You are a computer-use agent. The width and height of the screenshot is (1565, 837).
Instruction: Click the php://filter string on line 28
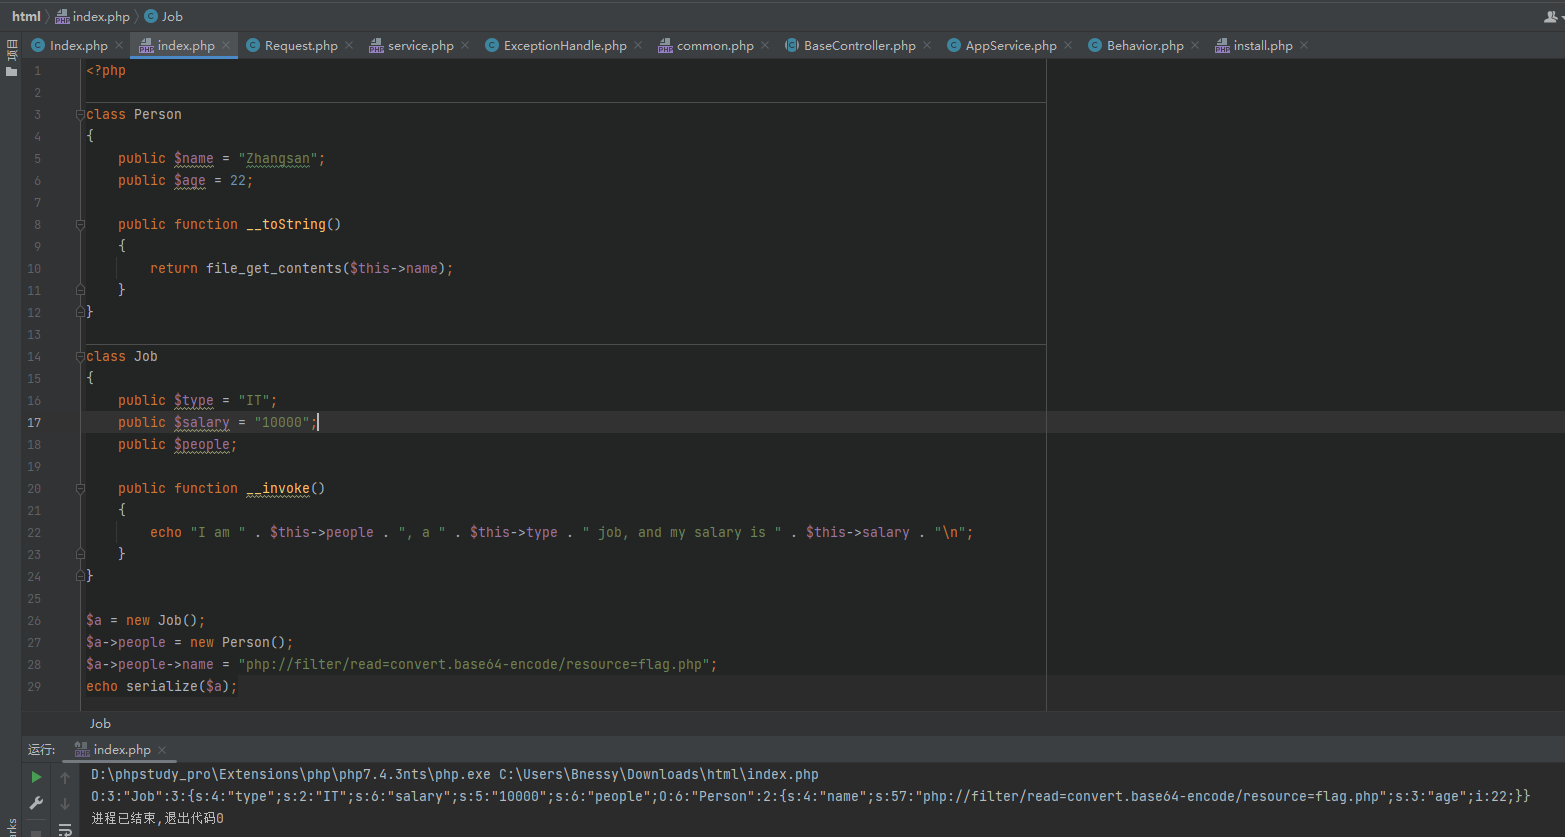pyautogui.click(x=478, y=664)
